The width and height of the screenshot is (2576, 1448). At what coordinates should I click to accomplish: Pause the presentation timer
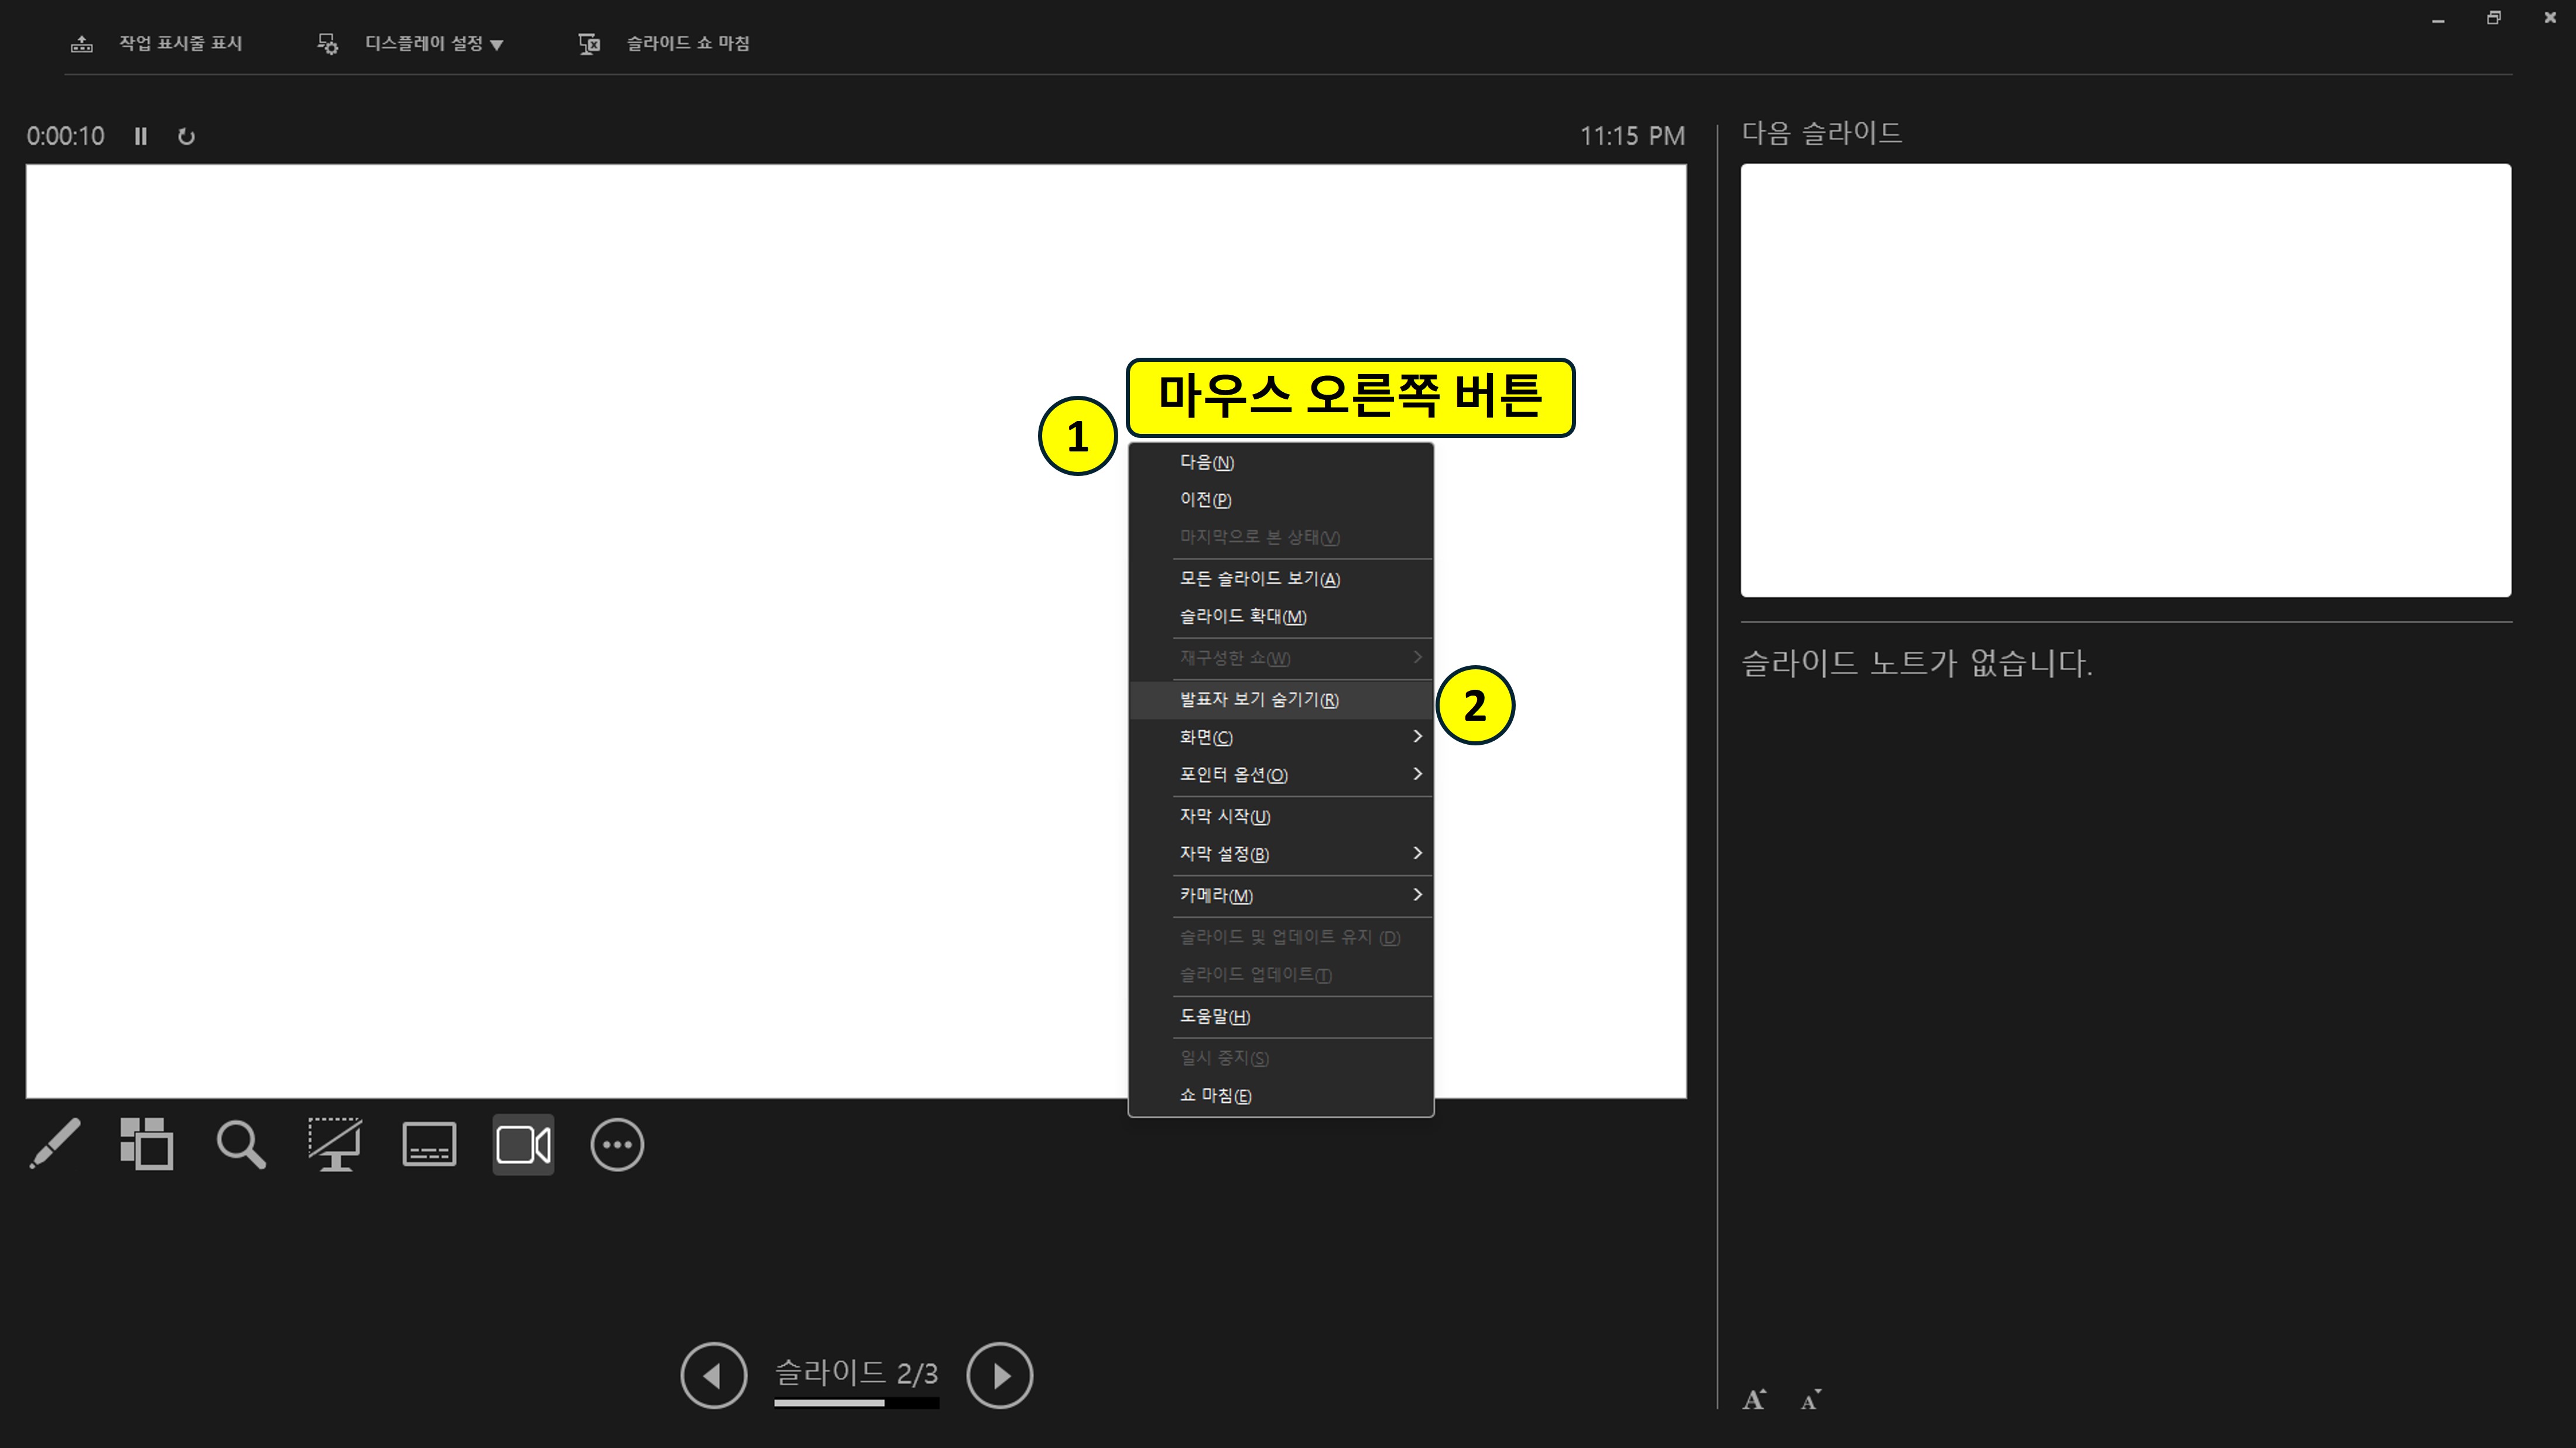tap(141, 136)
